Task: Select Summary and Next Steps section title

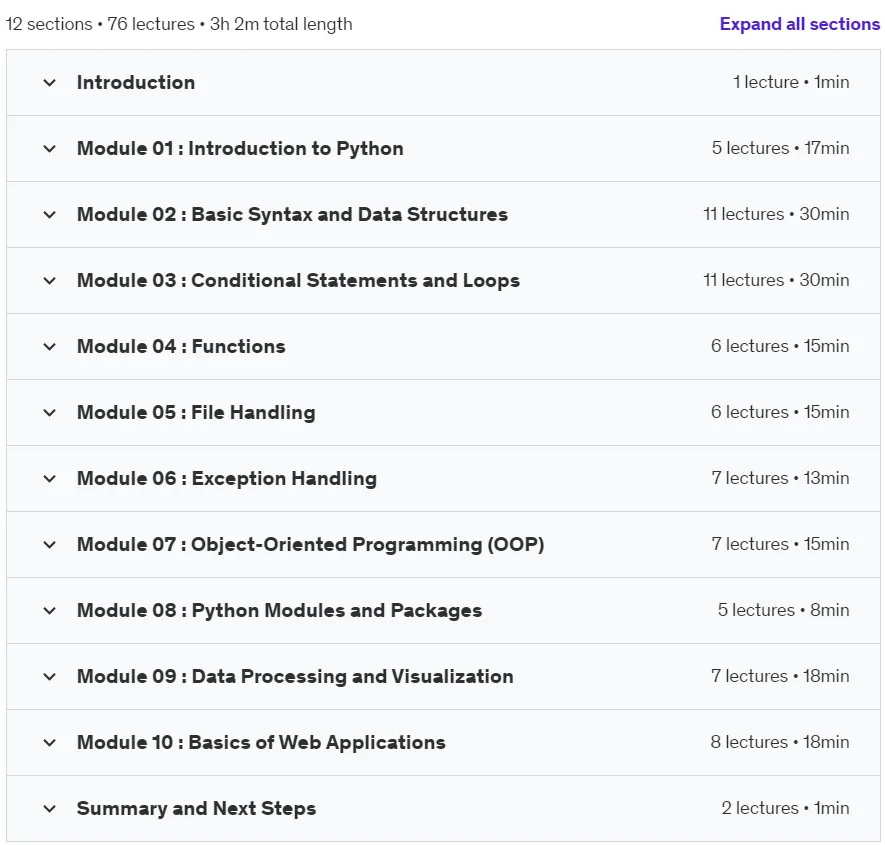Action: click(x=196, y=808)
